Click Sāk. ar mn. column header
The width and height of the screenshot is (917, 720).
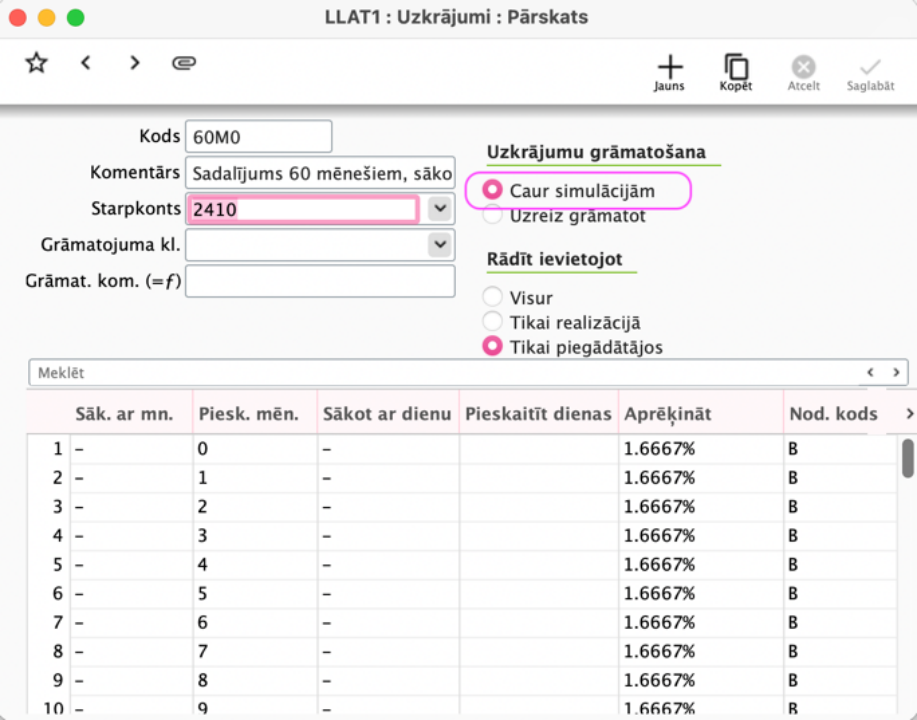(x=124, y=414)
